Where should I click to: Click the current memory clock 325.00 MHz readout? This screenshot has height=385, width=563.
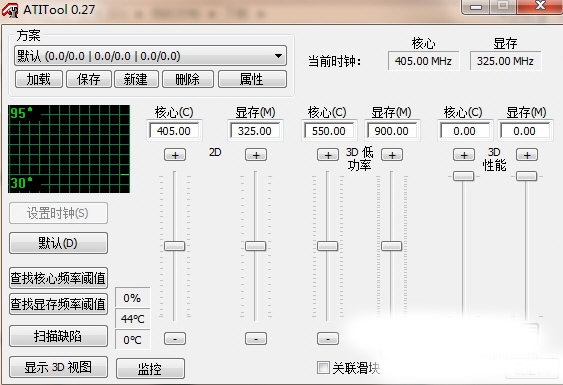[505, 61]
